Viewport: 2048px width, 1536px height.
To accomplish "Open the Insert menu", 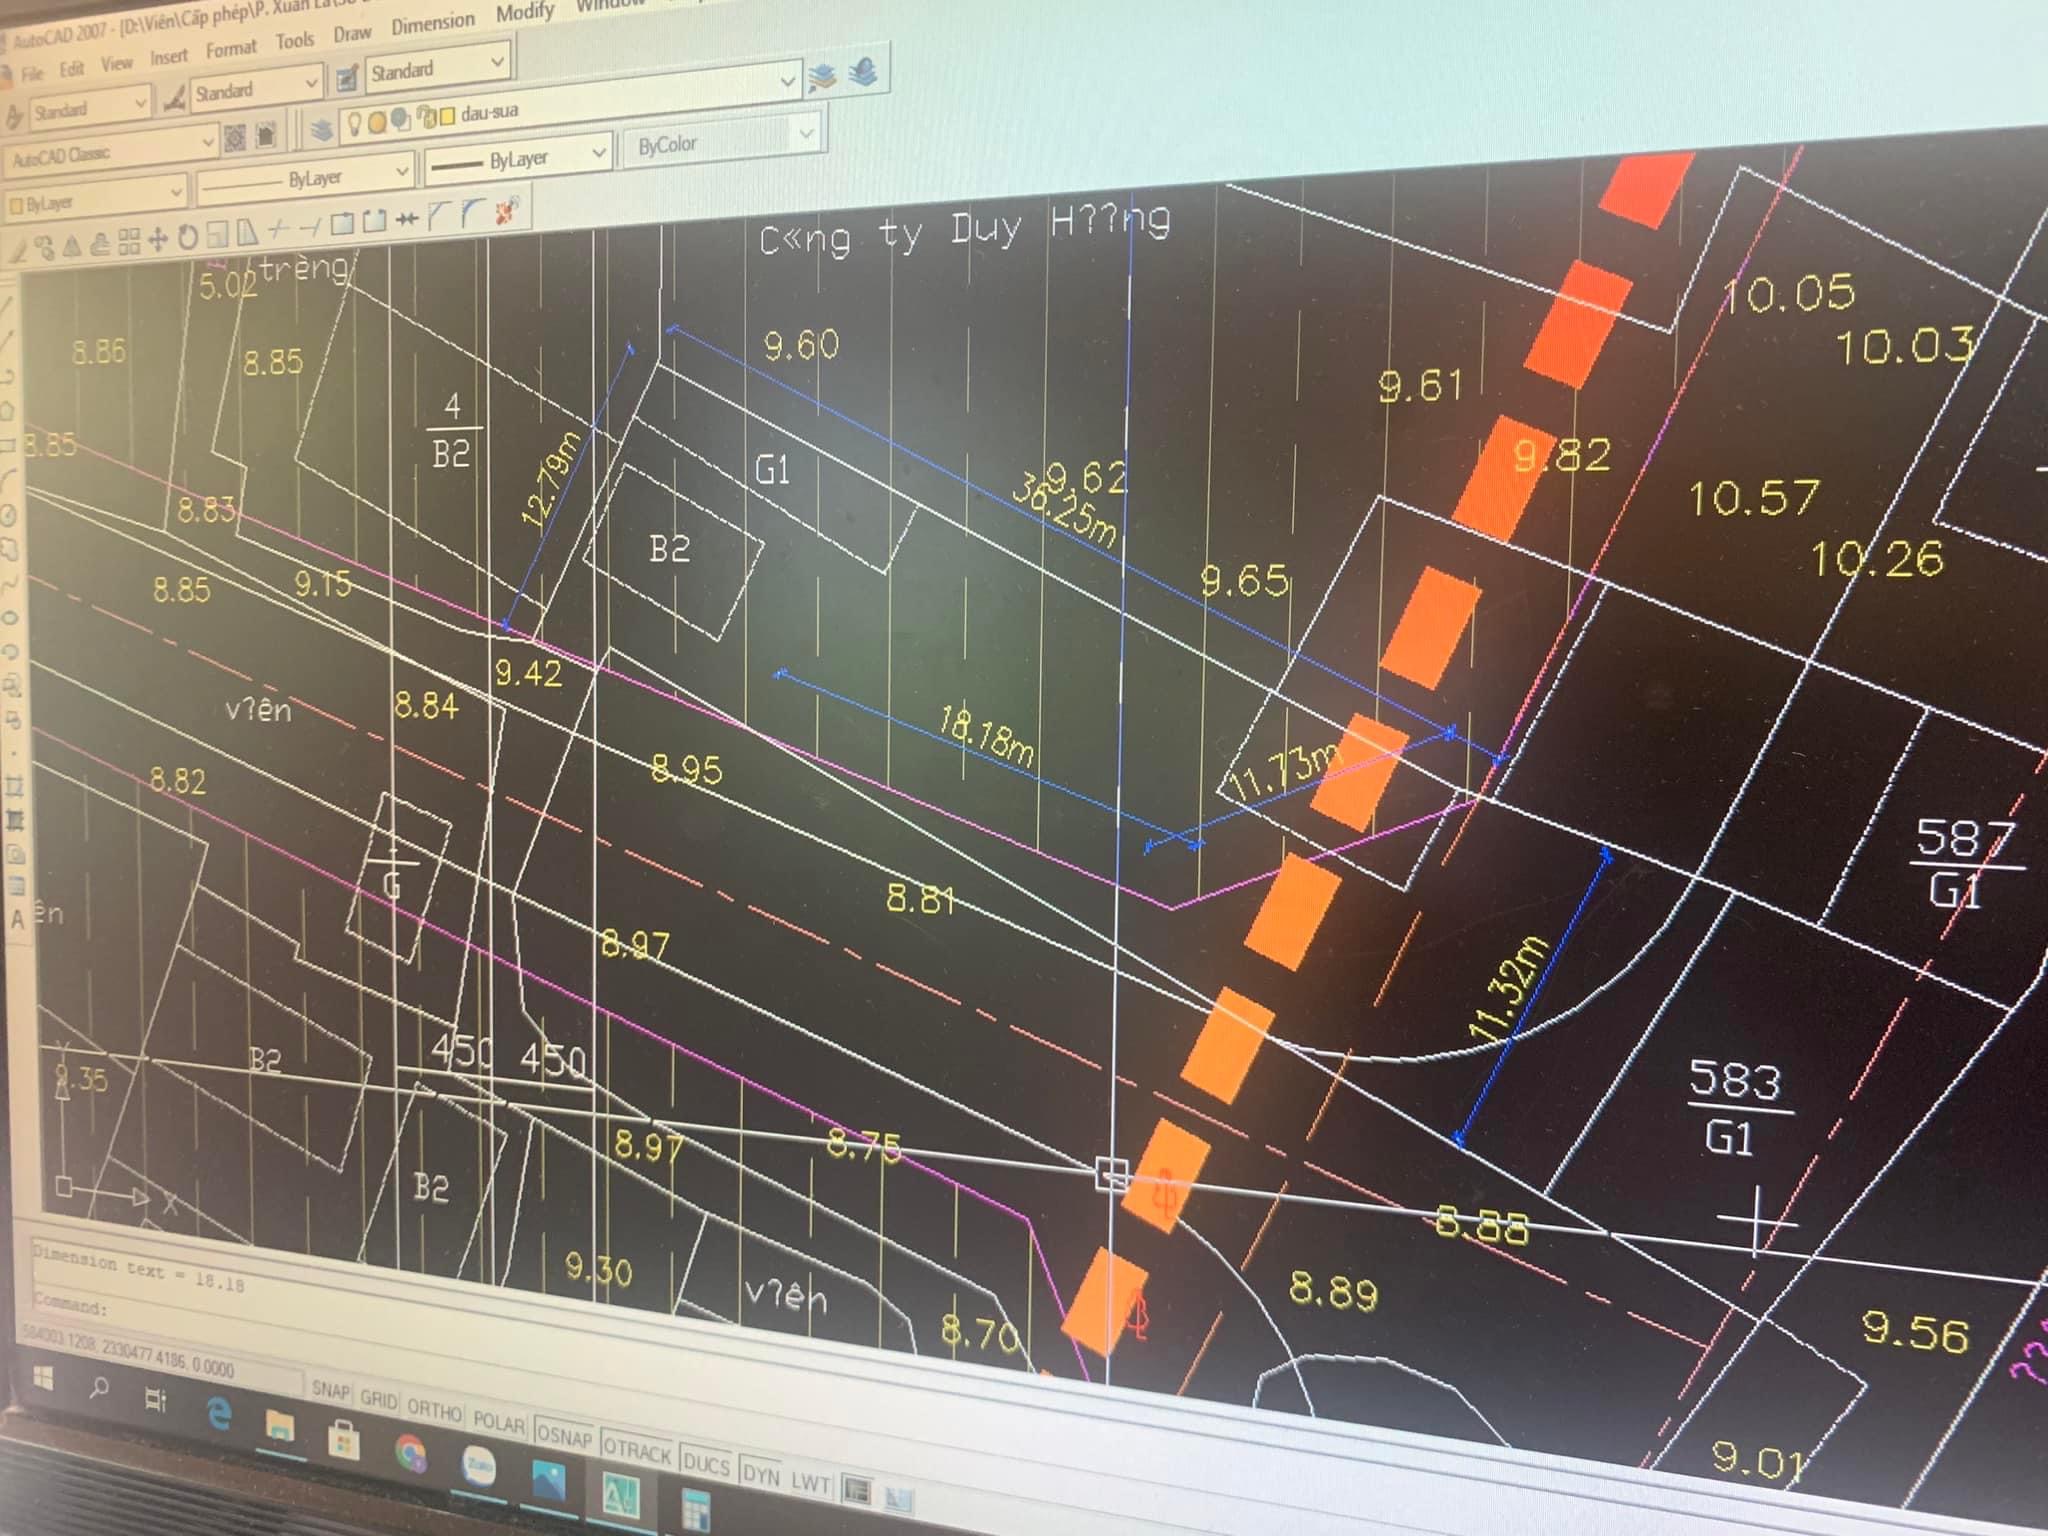I will (x=169, y=57).
